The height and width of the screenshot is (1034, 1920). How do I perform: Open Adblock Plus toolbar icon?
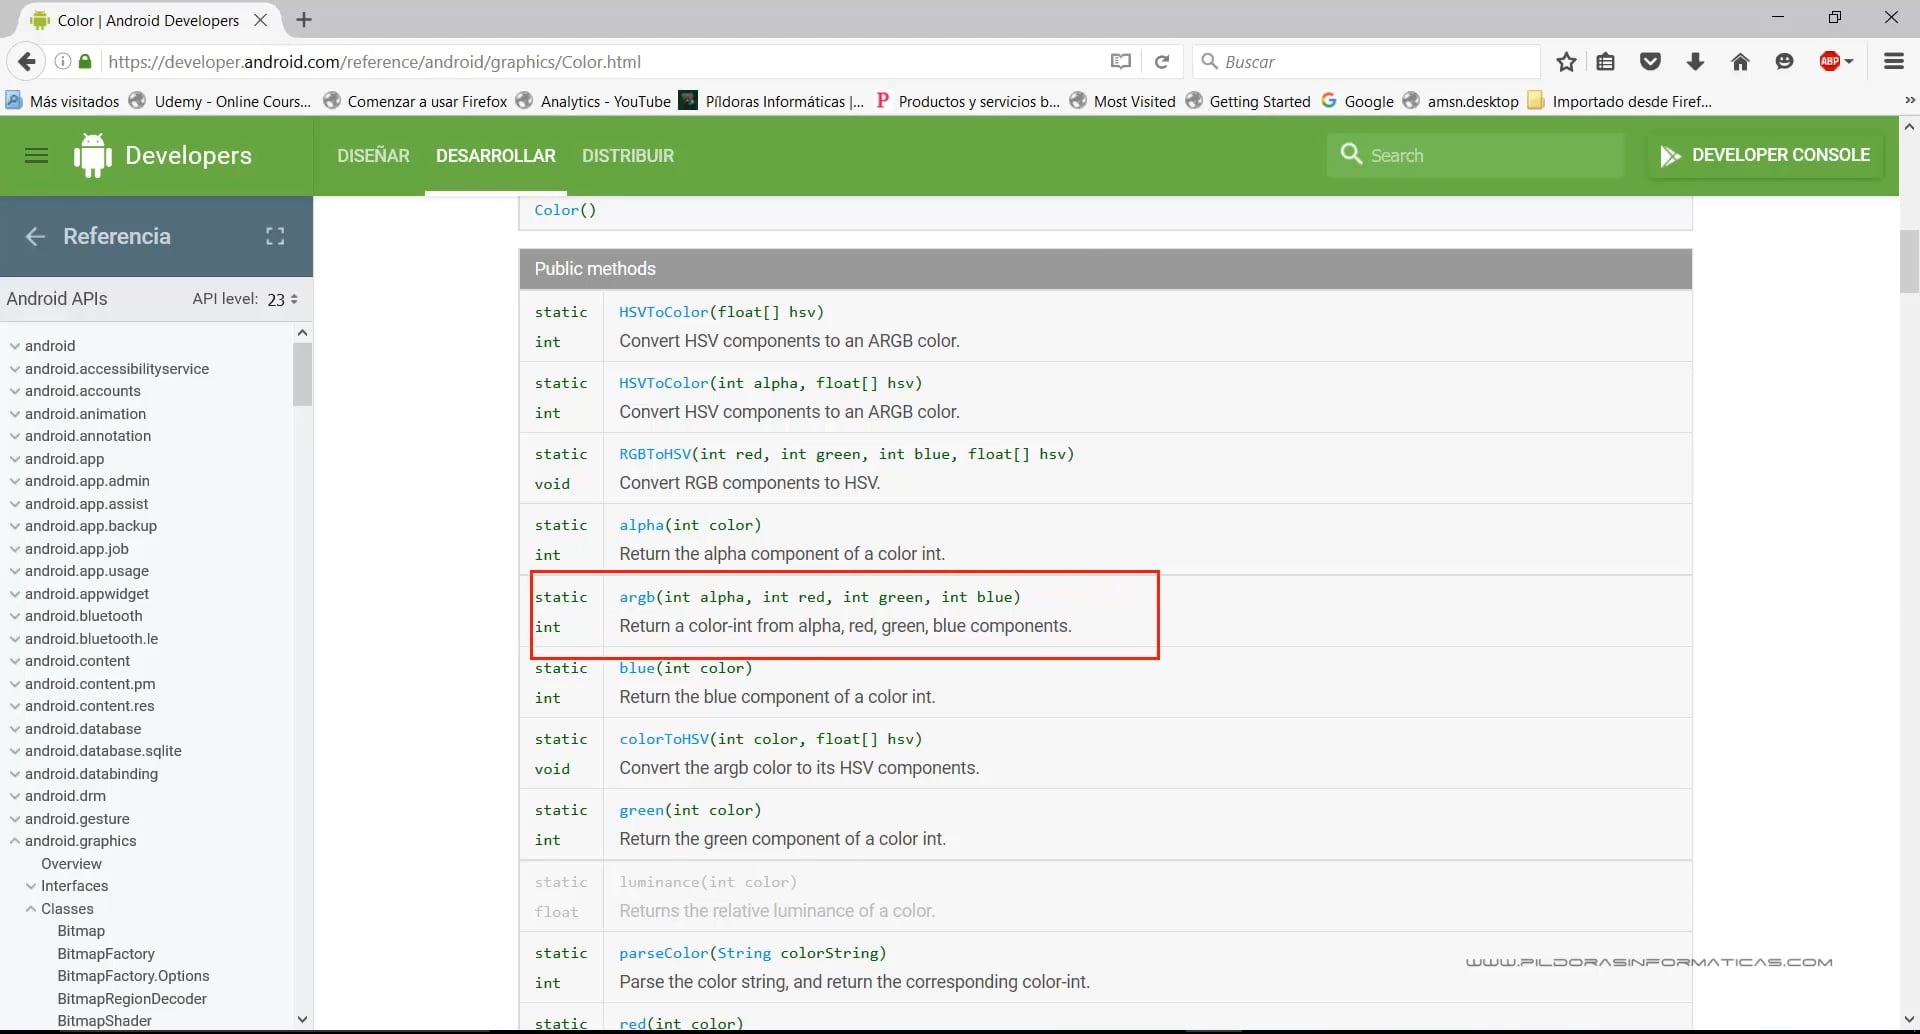coord(1831,62)
